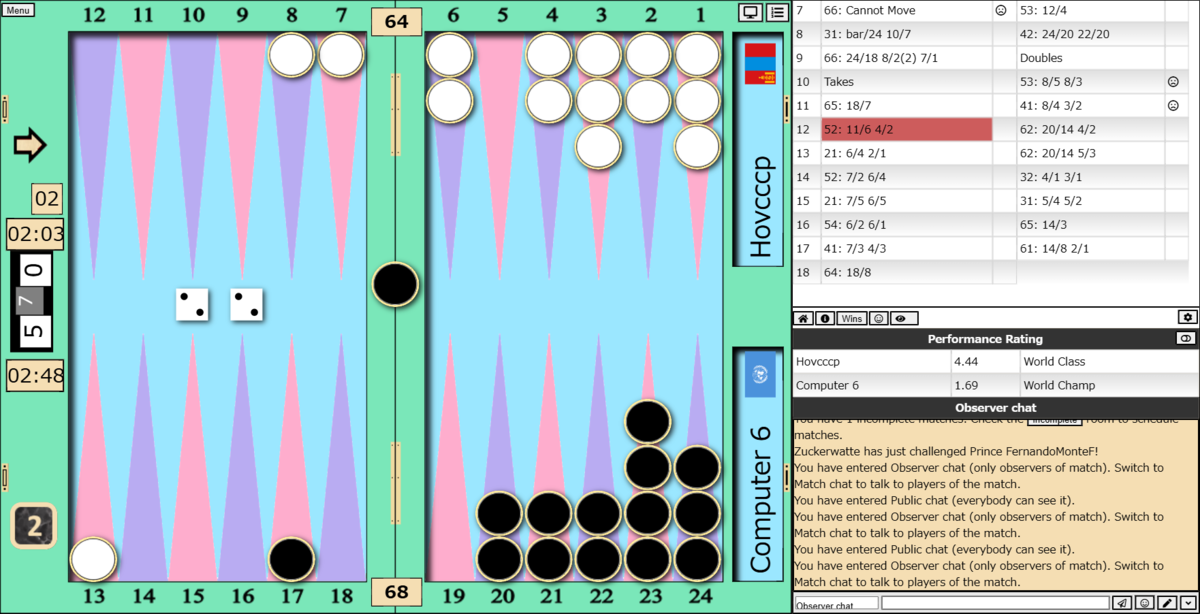This screenshot has width=1200, height=614.
Task: Click the yellow turn indicator arrow
Action: point(29,145)
